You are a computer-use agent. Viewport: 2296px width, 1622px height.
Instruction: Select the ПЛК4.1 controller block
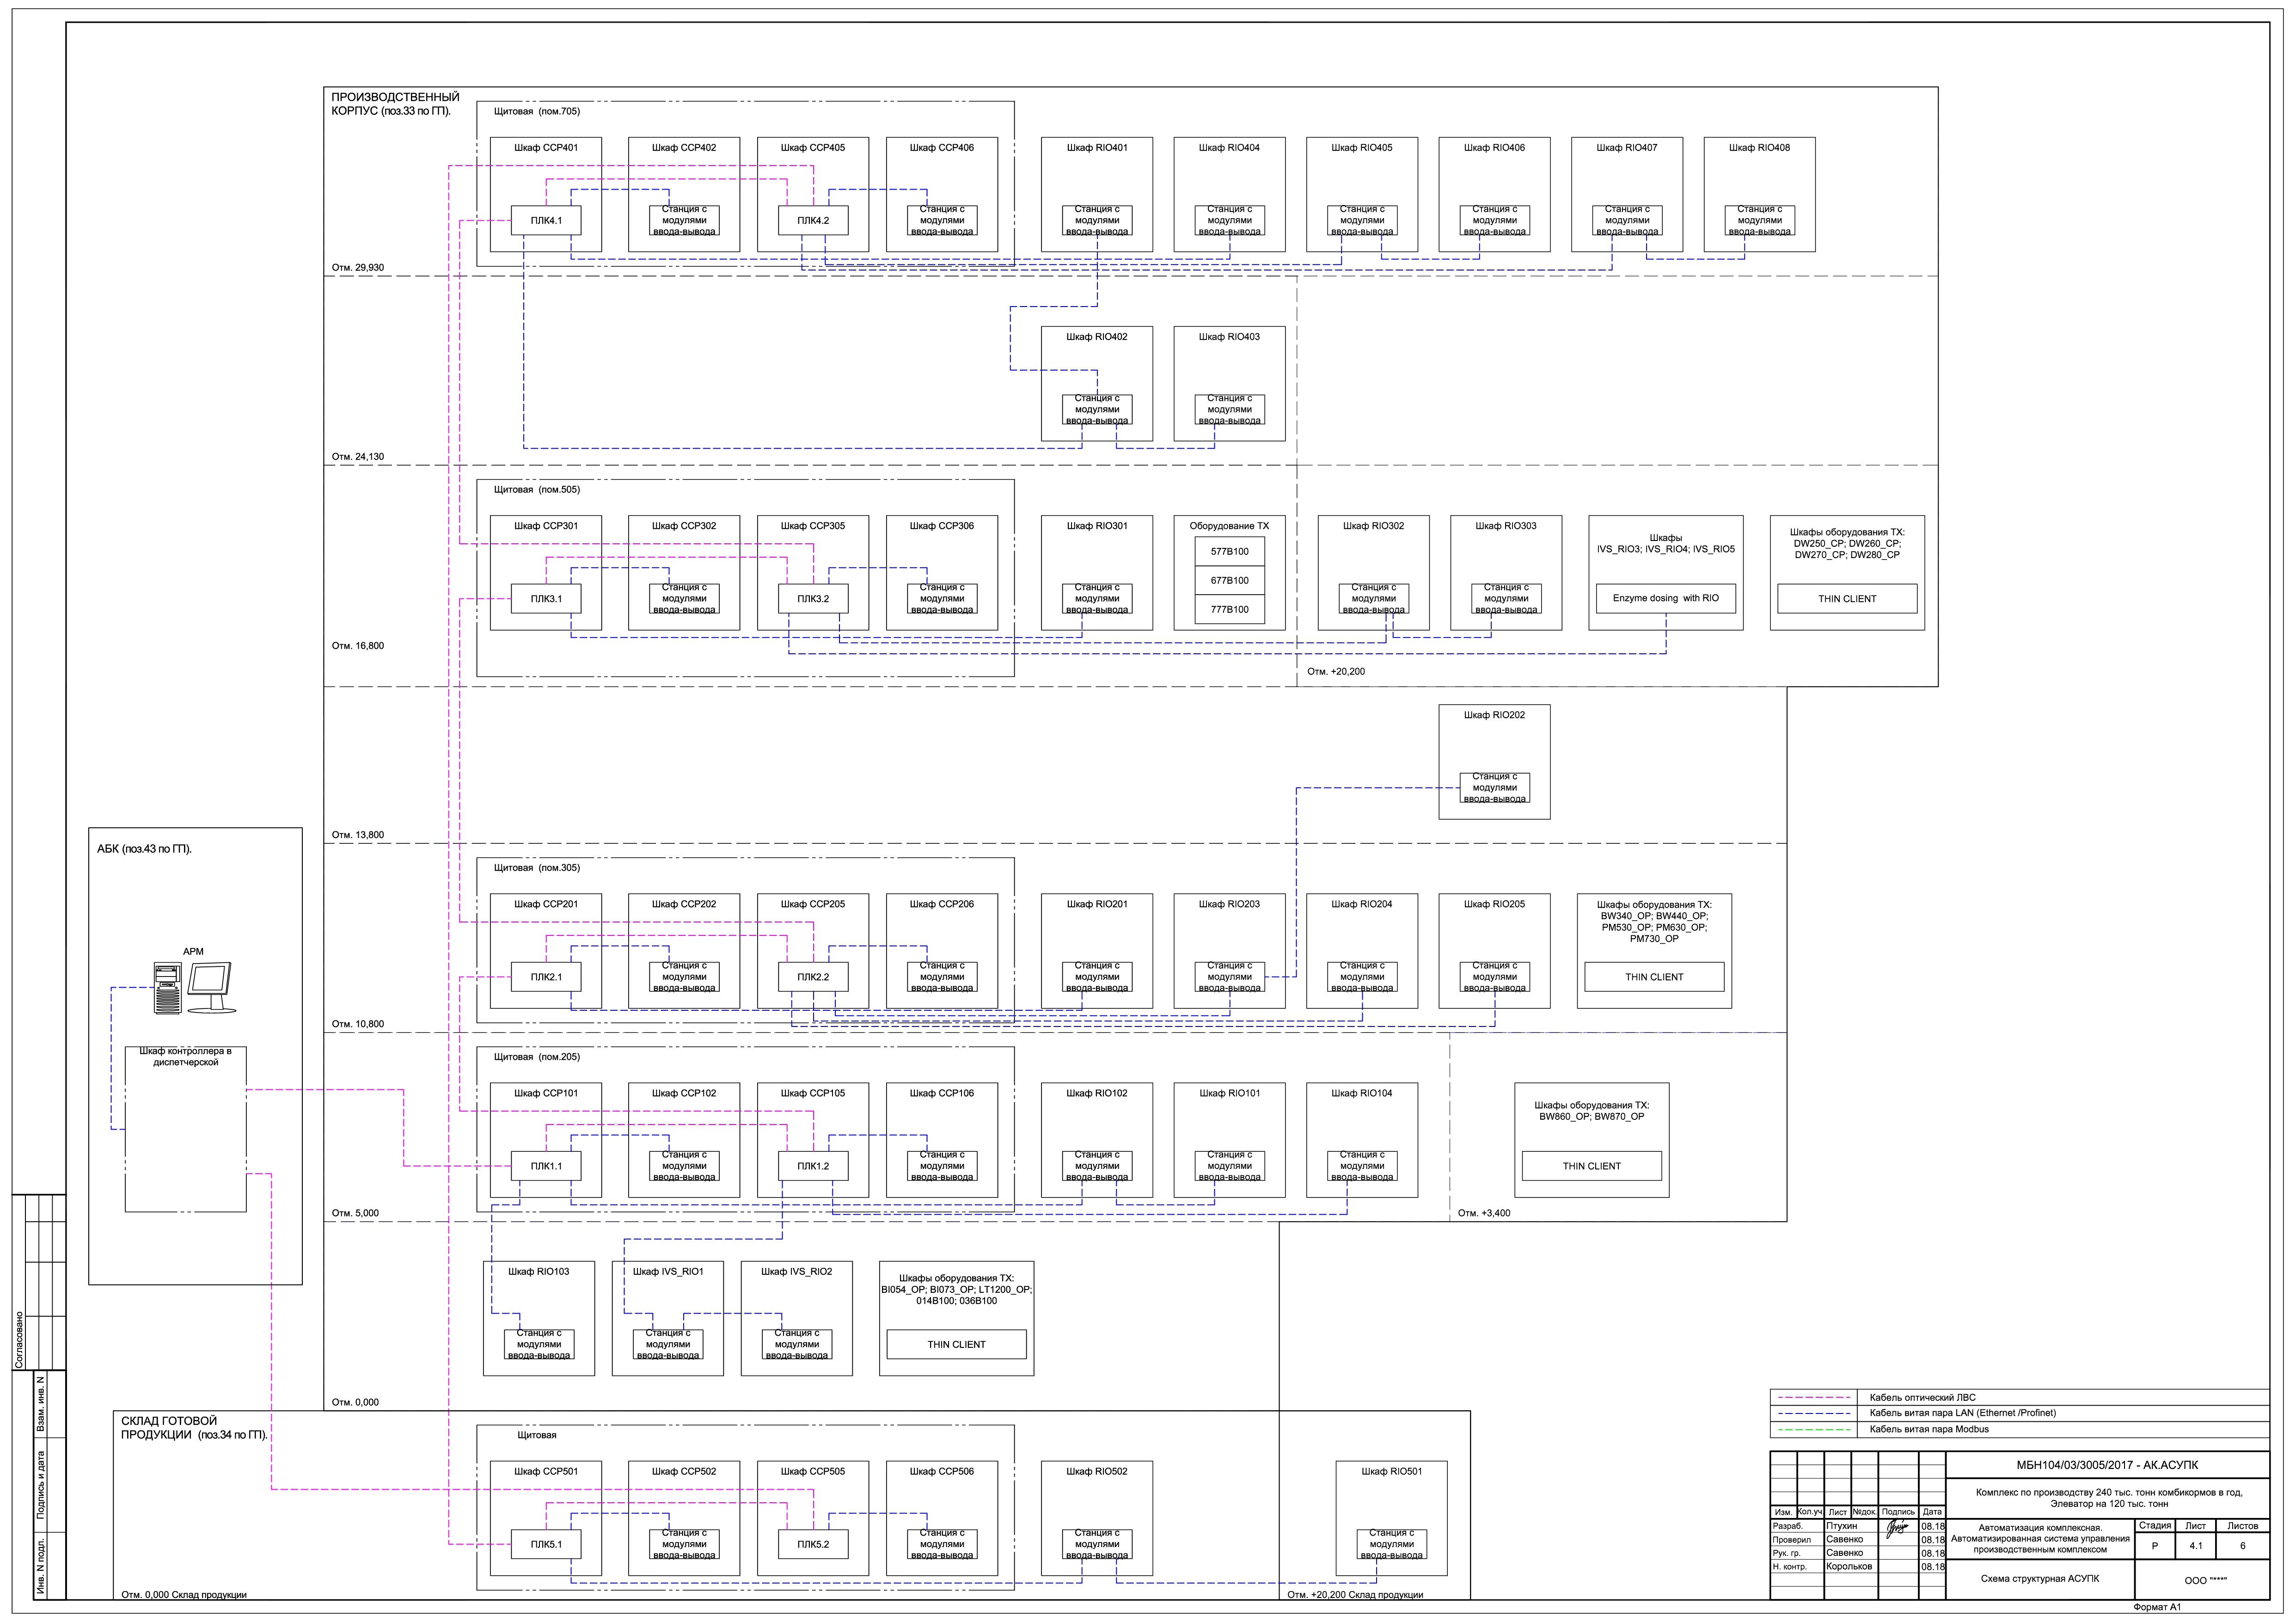point(546,221)
